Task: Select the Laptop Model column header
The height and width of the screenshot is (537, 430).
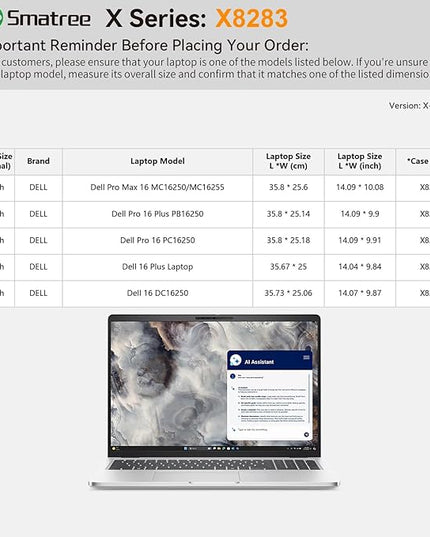Action: coord(157,161)
